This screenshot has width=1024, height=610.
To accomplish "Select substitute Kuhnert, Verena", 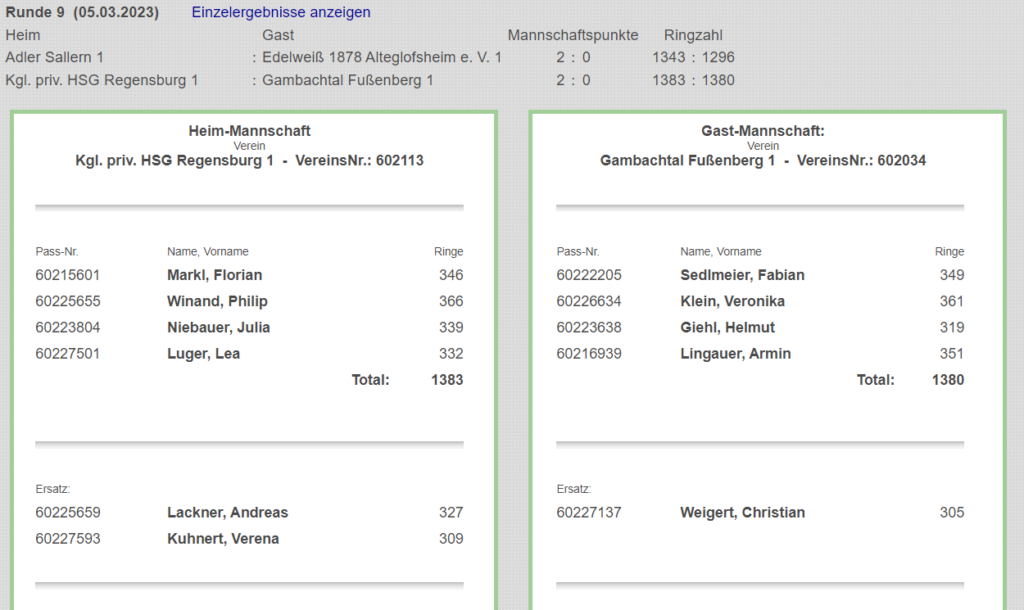I will click(222, 538).
